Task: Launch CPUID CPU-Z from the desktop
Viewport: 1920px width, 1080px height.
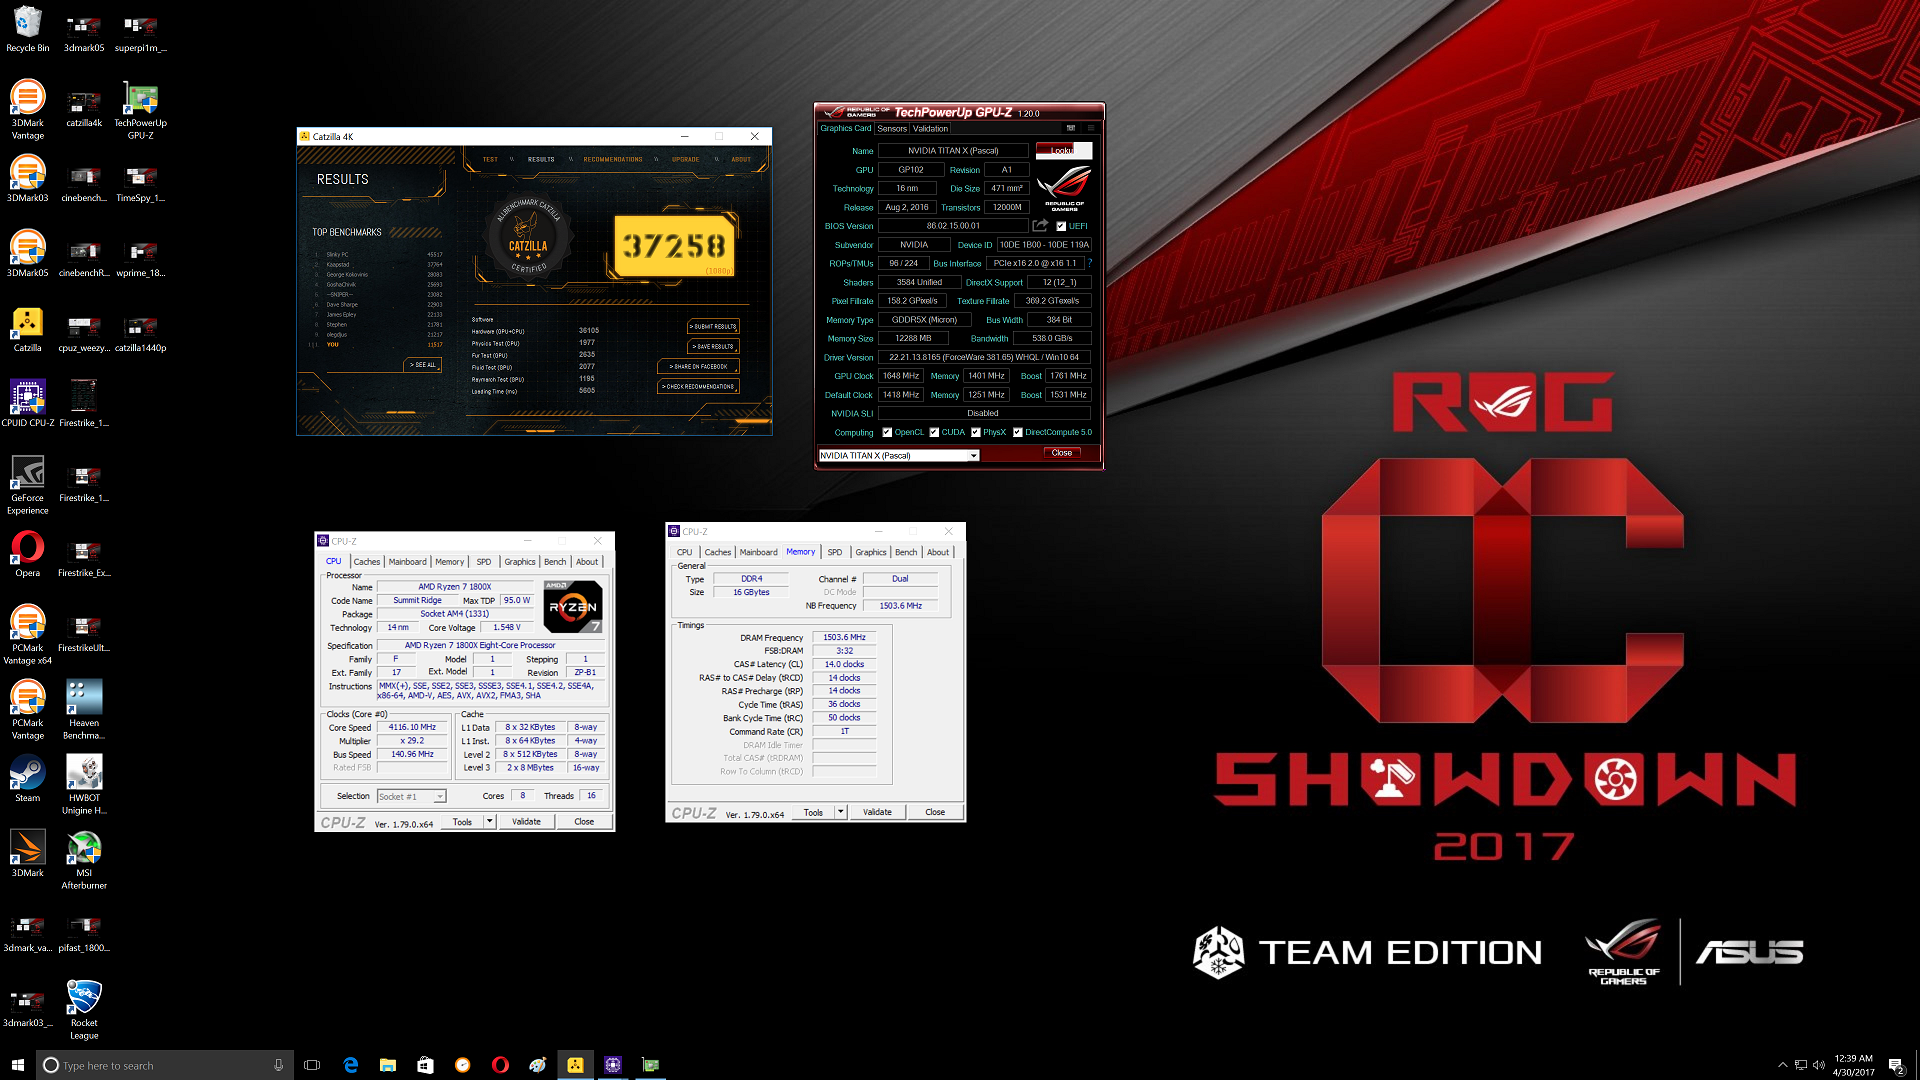Action: pyautogui.click(x=27, y=405)
